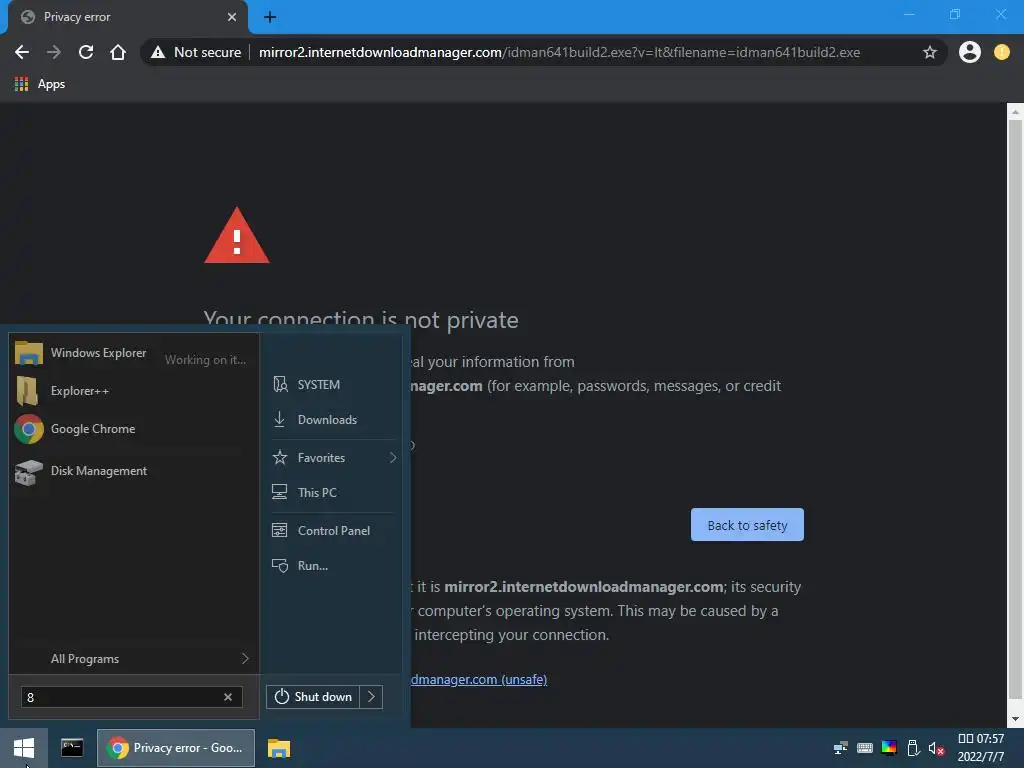
Task: Click the network tray icon
Action: coord(840,748)
